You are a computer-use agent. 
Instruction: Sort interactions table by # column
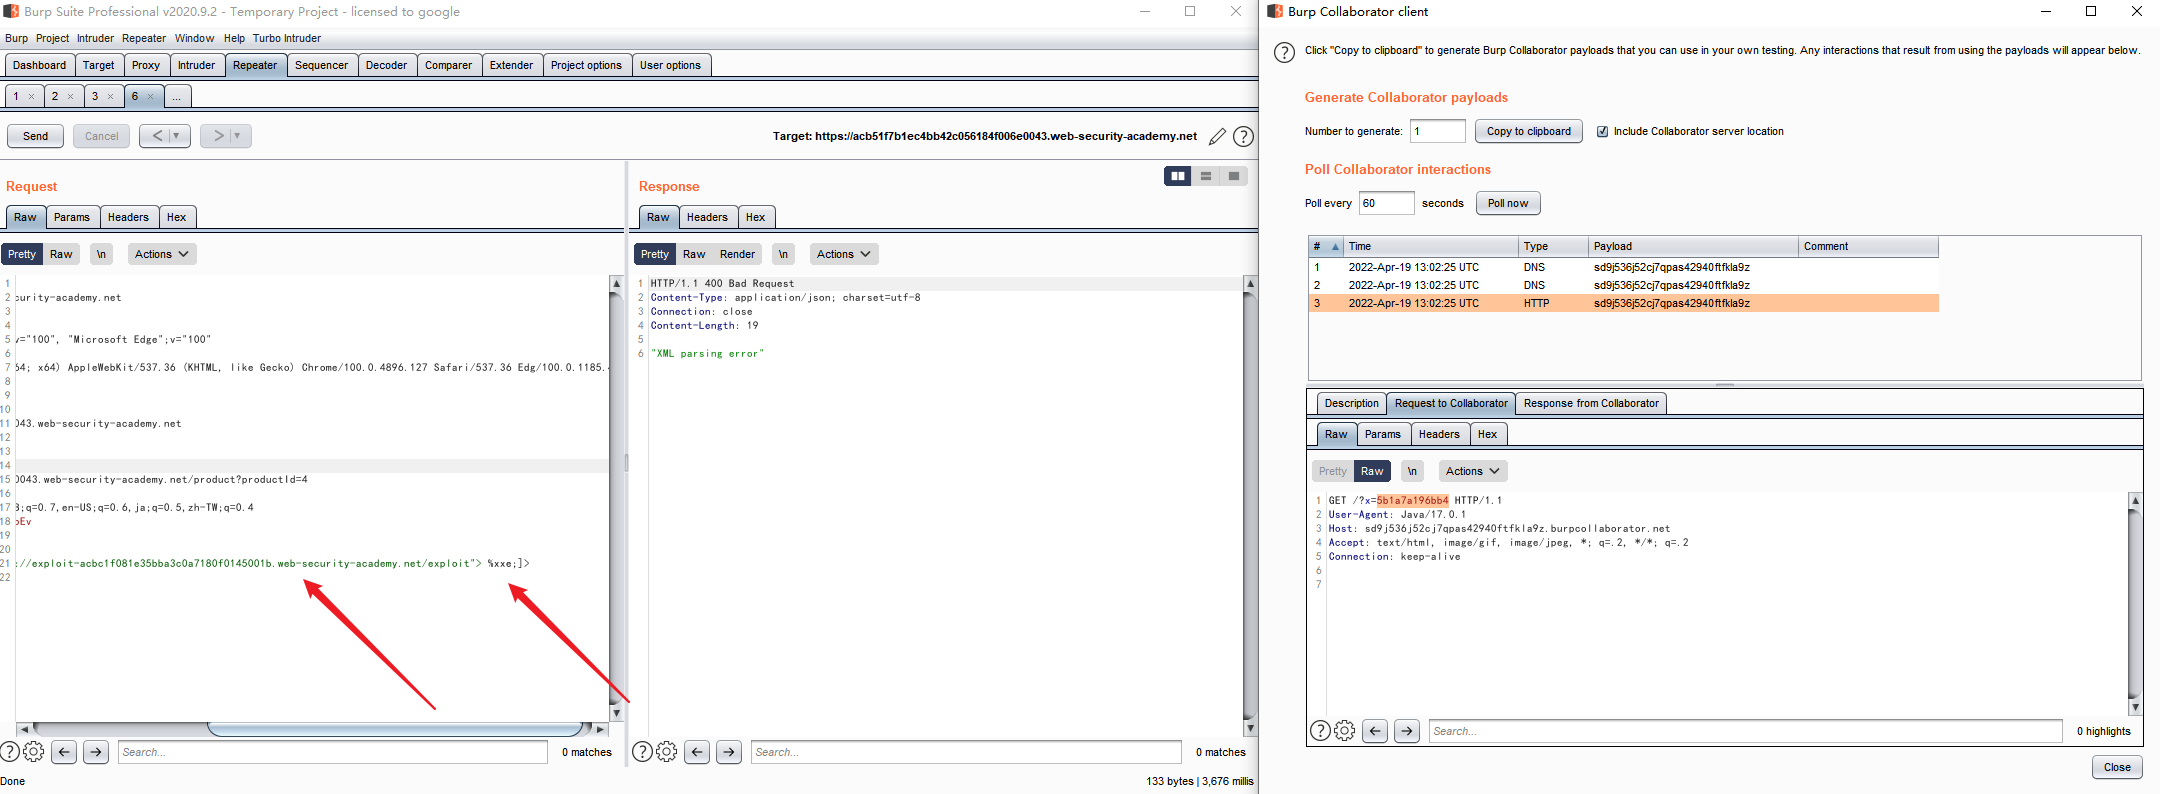point(1325,246)
